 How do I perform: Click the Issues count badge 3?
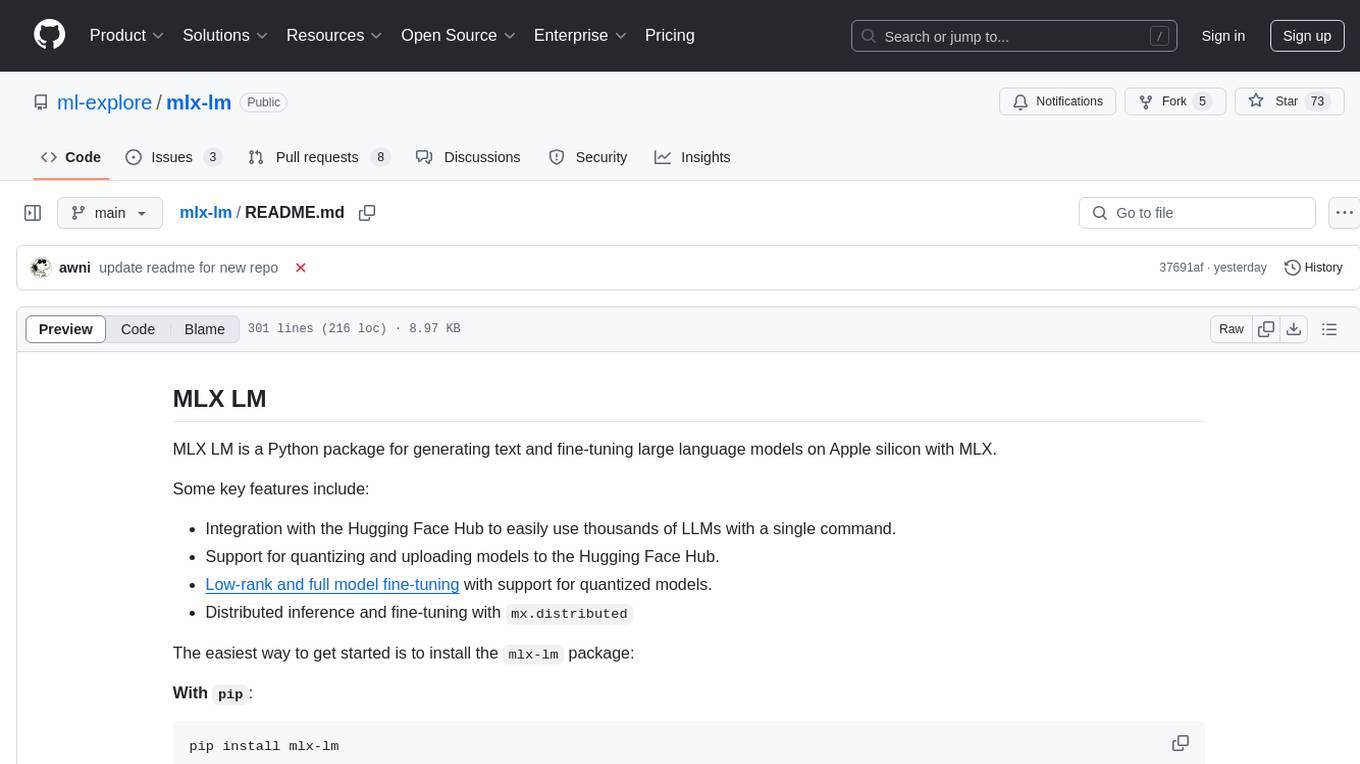(212, 157)
